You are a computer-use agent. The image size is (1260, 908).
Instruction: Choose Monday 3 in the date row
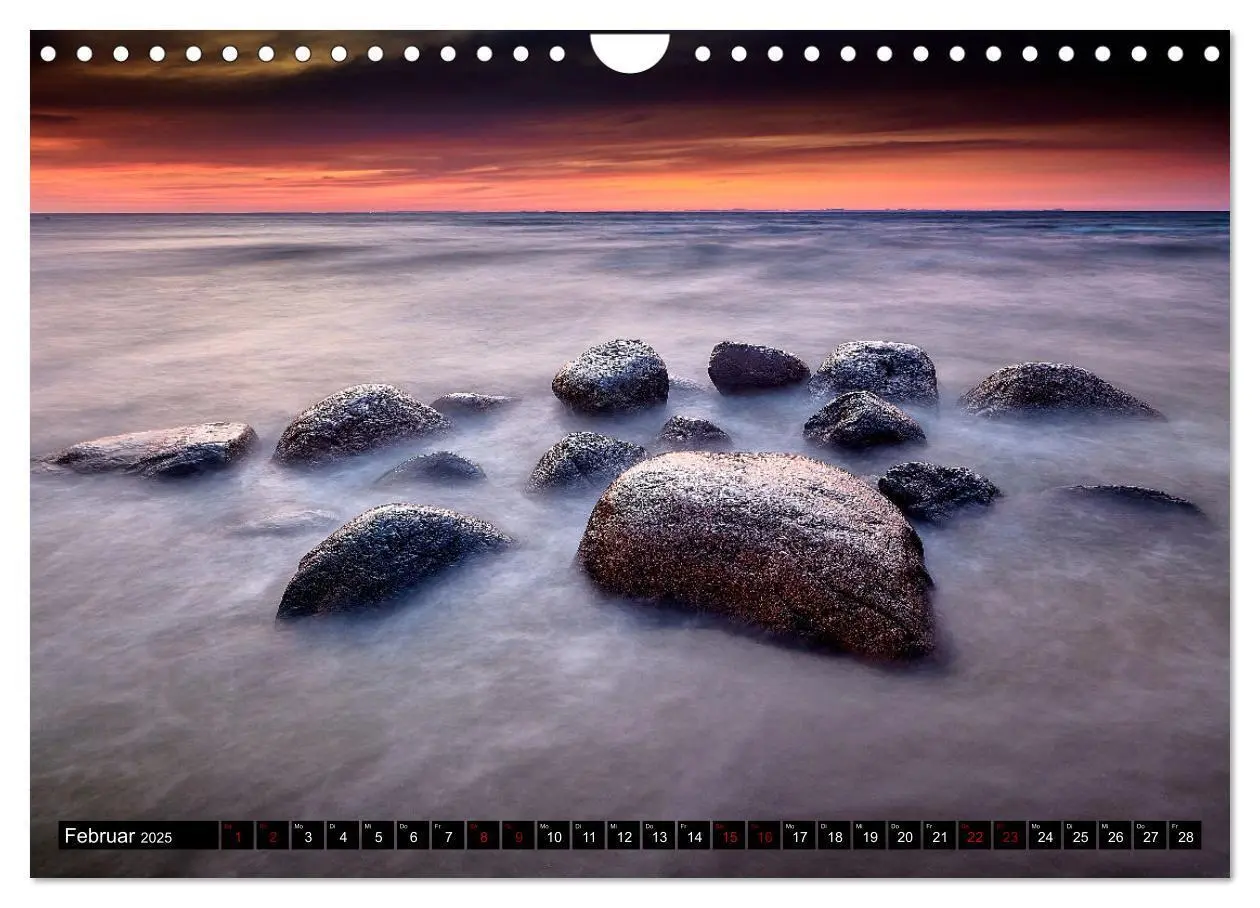307,836
